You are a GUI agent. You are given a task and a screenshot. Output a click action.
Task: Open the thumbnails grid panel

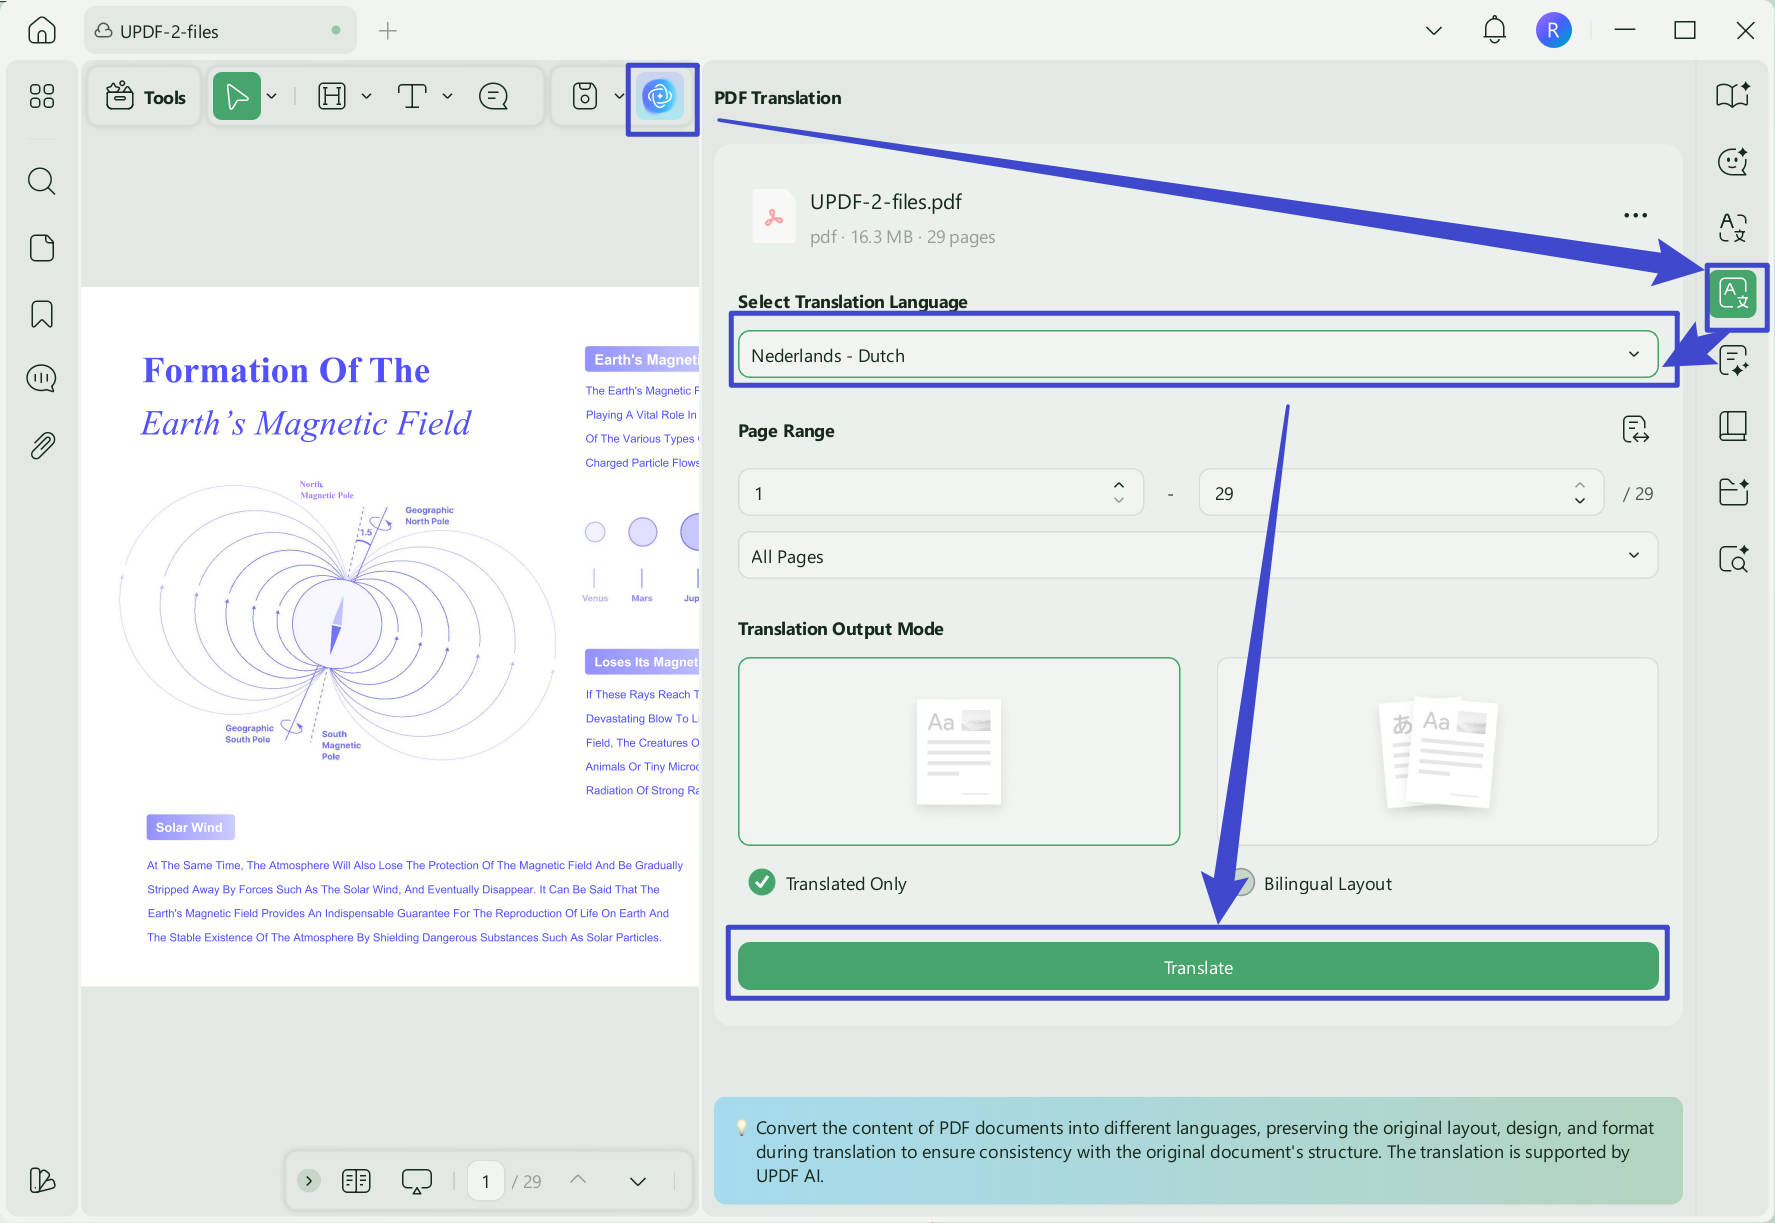42,96
